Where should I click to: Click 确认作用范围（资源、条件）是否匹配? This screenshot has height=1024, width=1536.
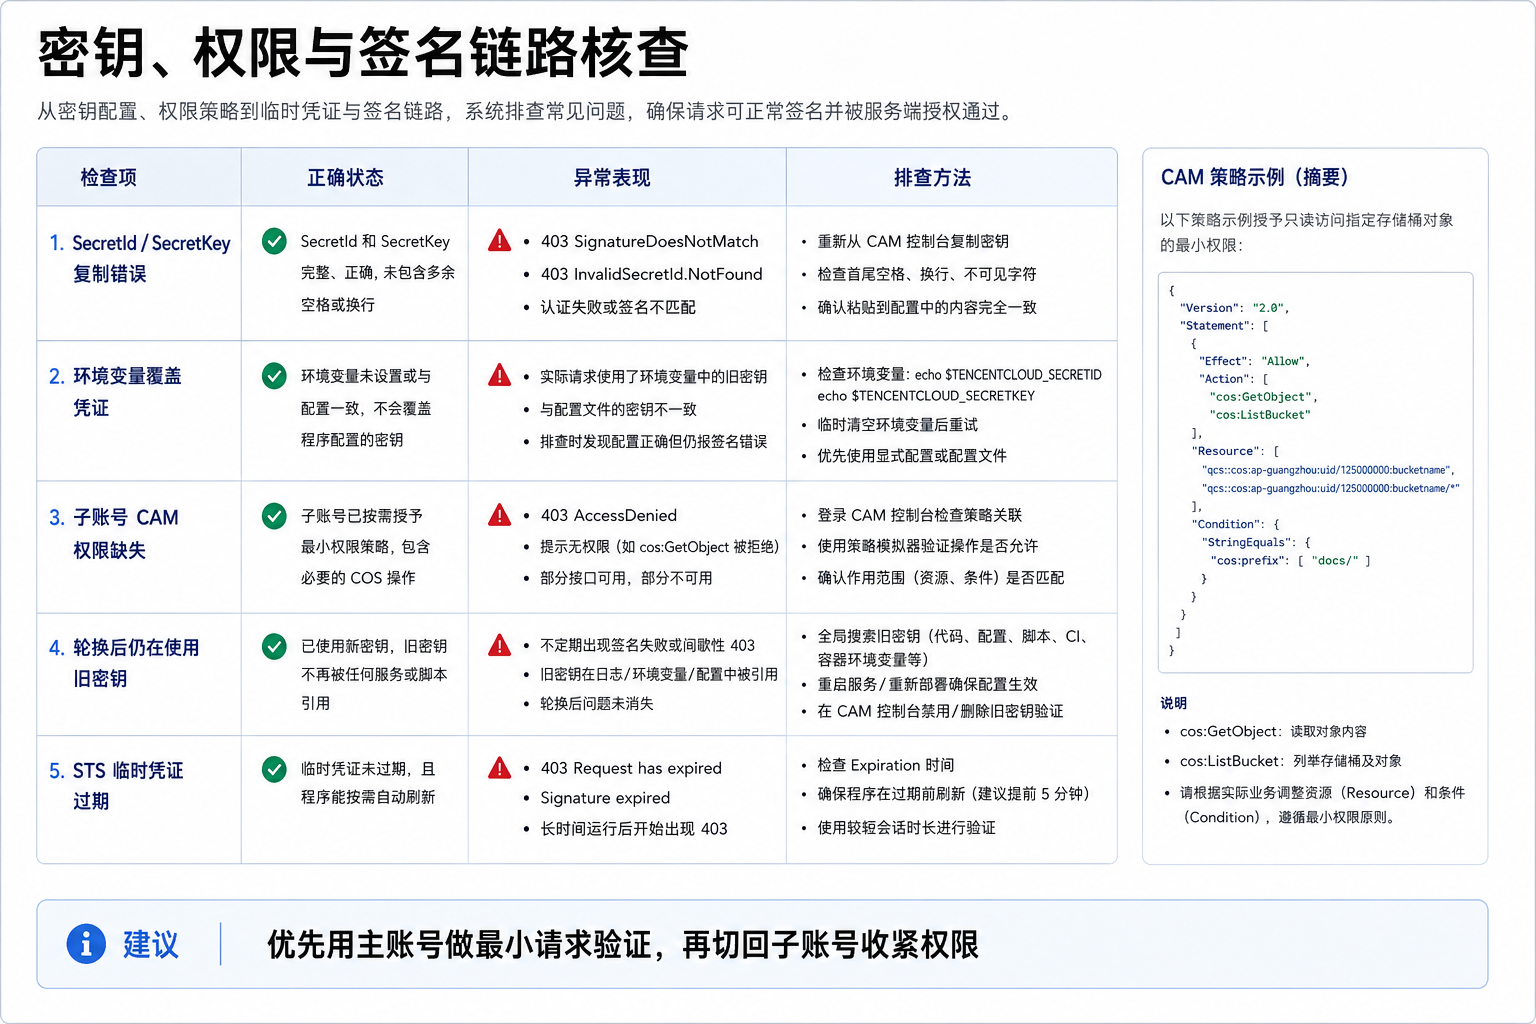point(941,578)
